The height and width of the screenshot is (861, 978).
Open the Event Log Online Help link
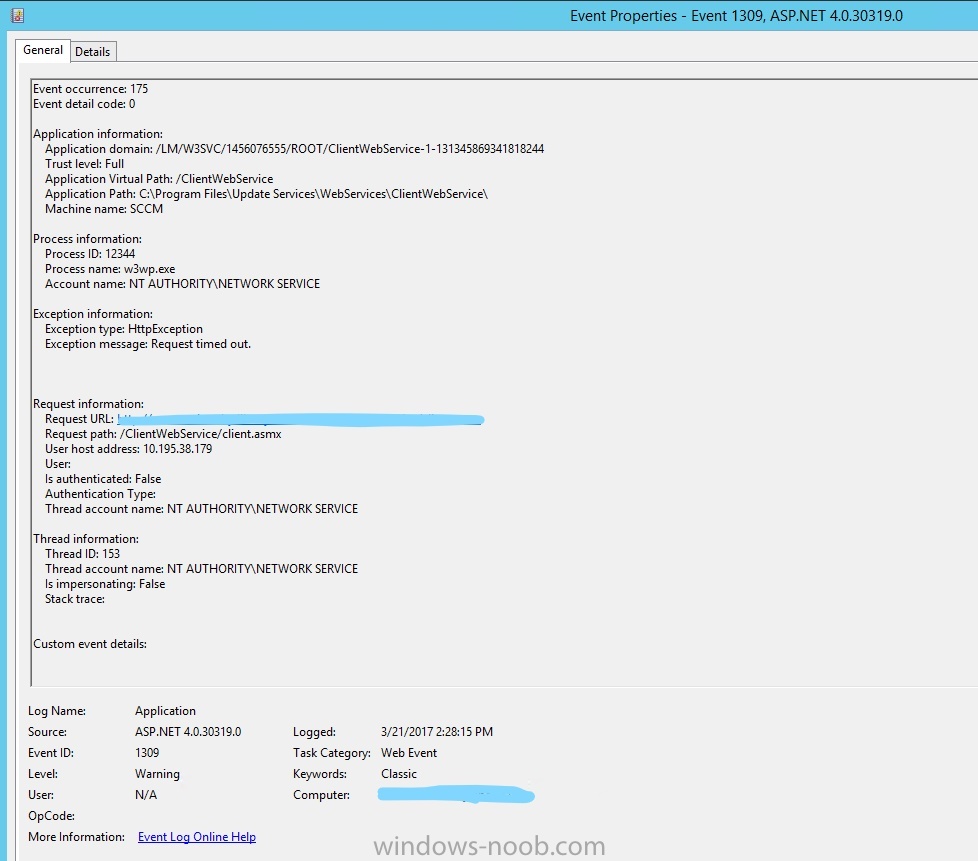[197, 837]
